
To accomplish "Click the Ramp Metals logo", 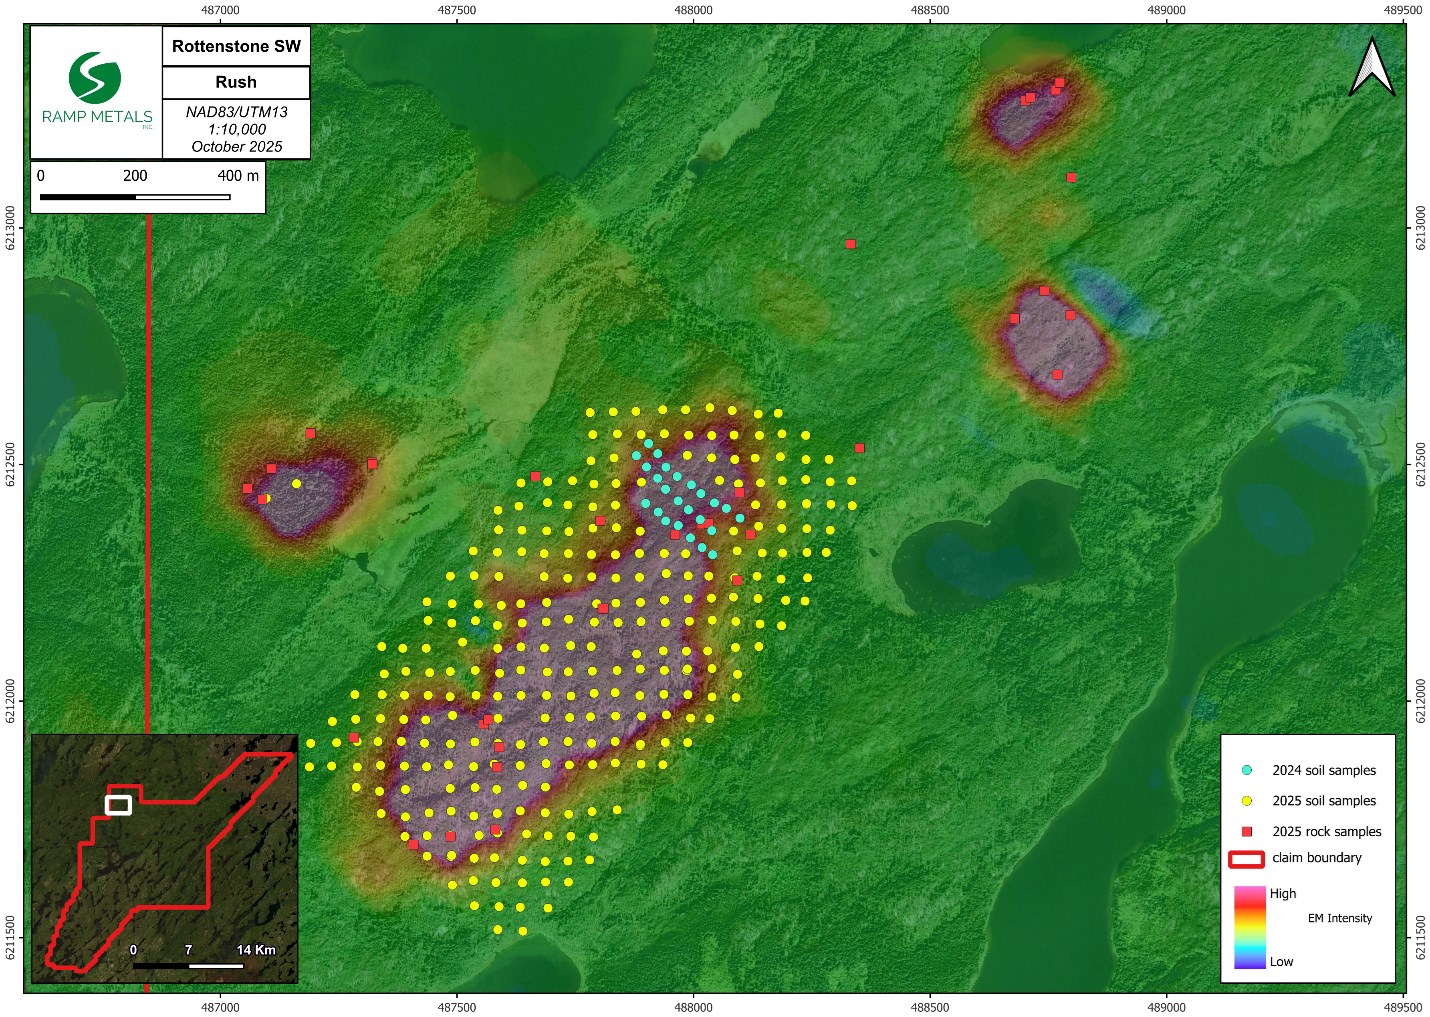I will (x=96, y=90).
